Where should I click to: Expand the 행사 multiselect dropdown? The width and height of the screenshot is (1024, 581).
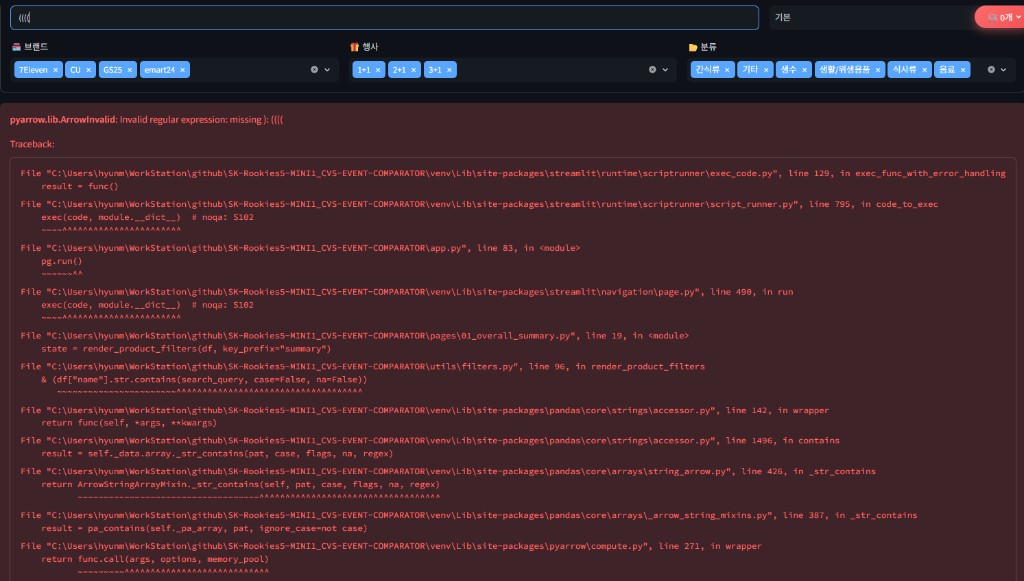point(665,70)
